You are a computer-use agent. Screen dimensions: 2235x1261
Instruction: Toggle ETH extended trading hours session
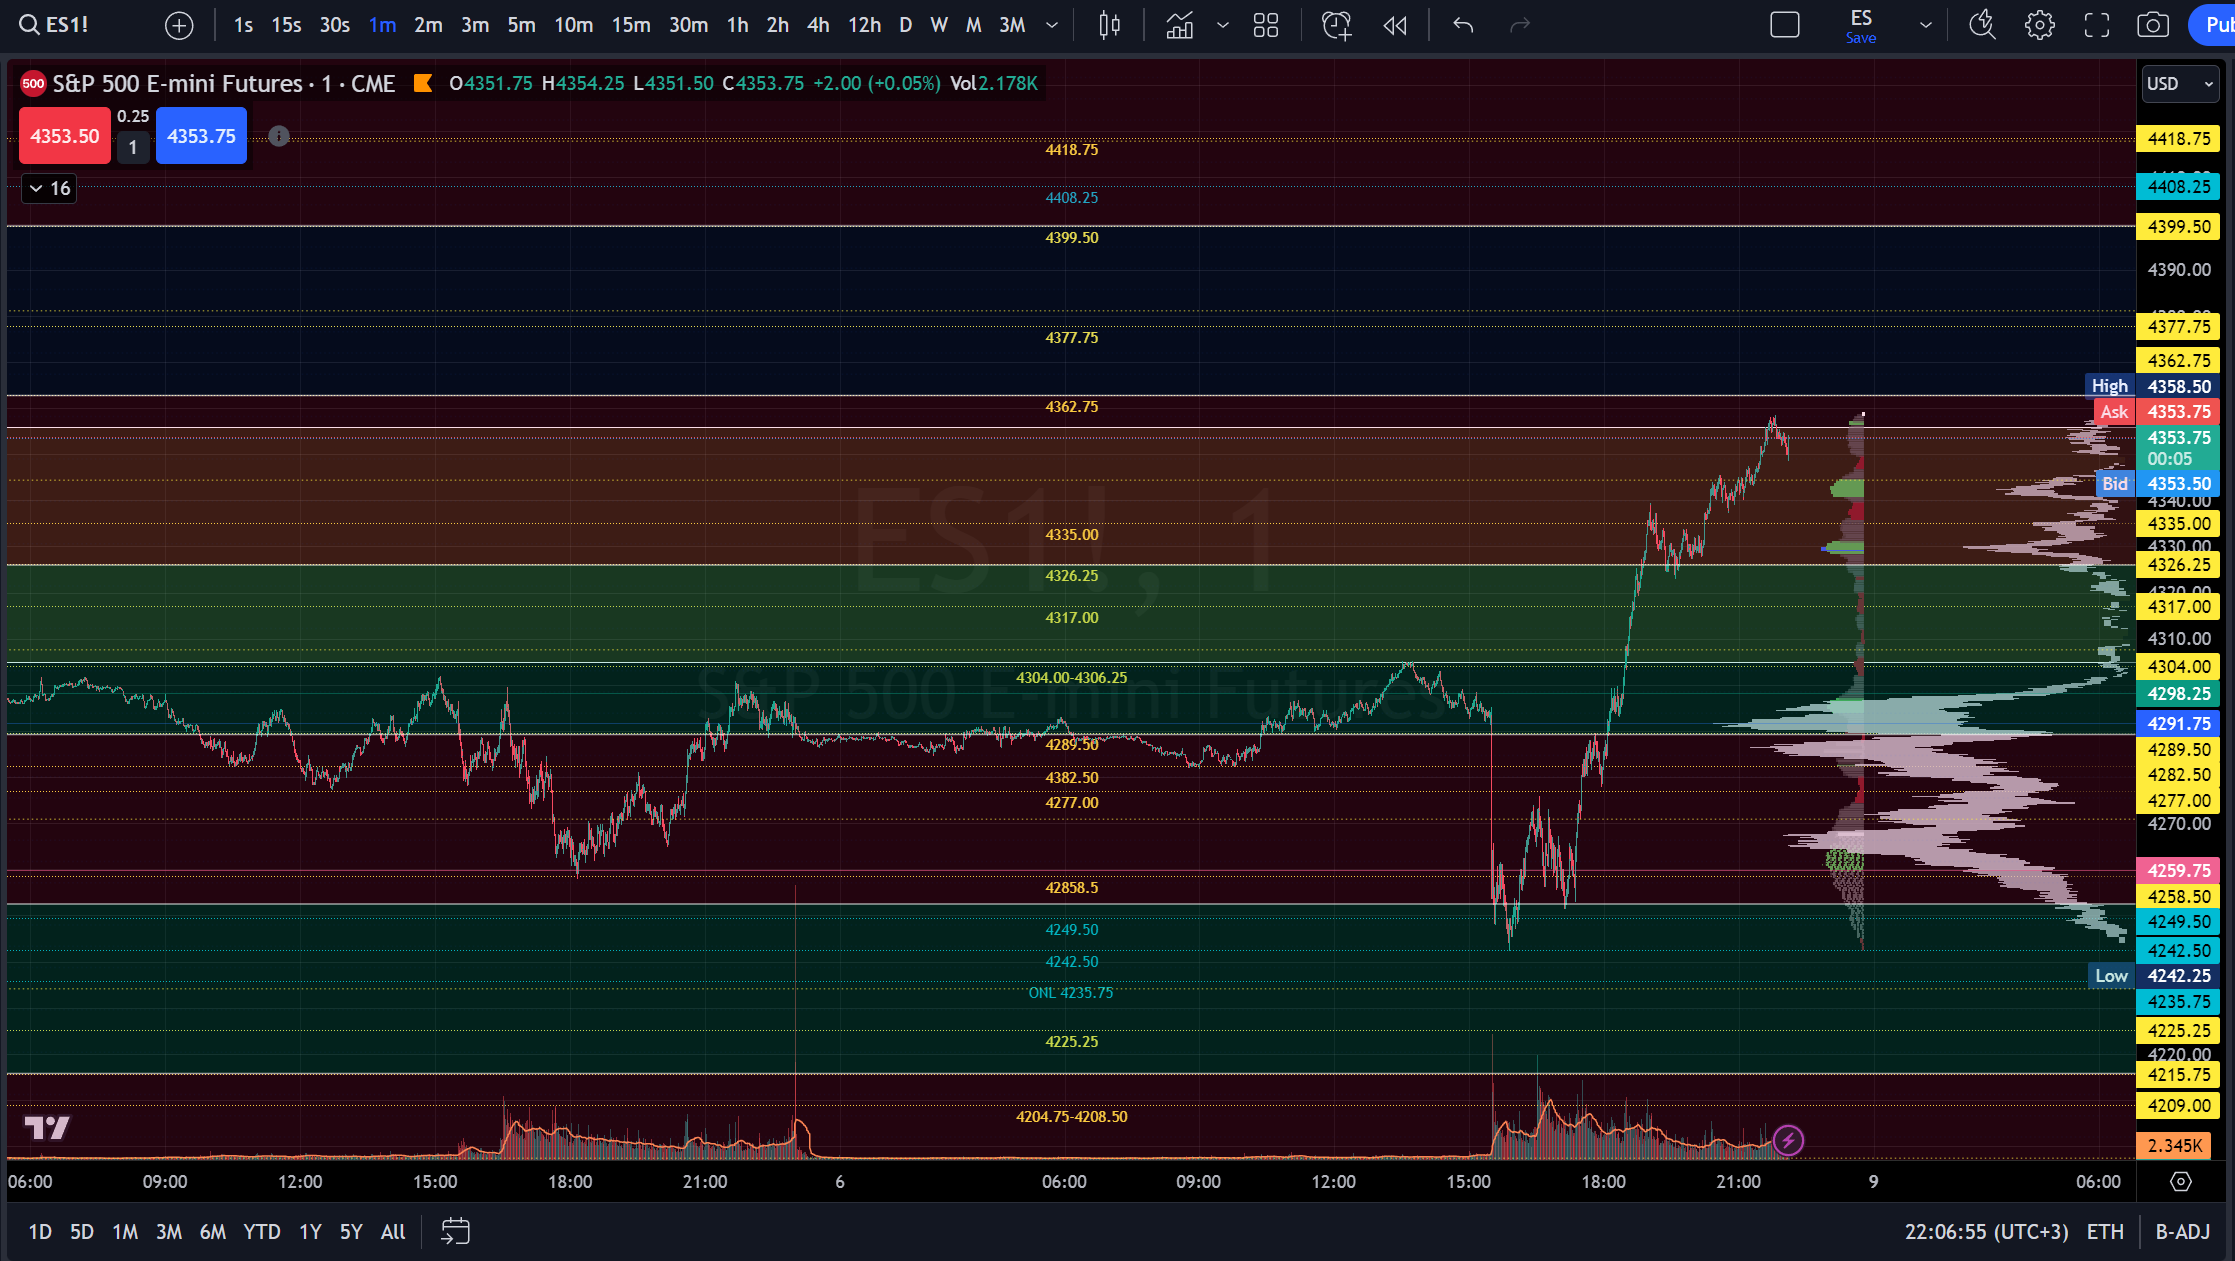[x=2105, y=1232]
